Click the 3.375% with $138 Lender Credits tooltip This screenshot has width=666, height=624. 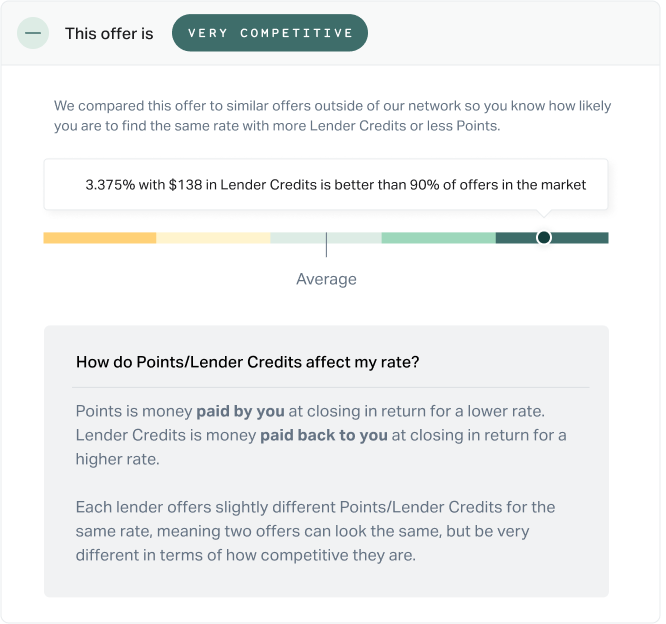click(326, 184)
